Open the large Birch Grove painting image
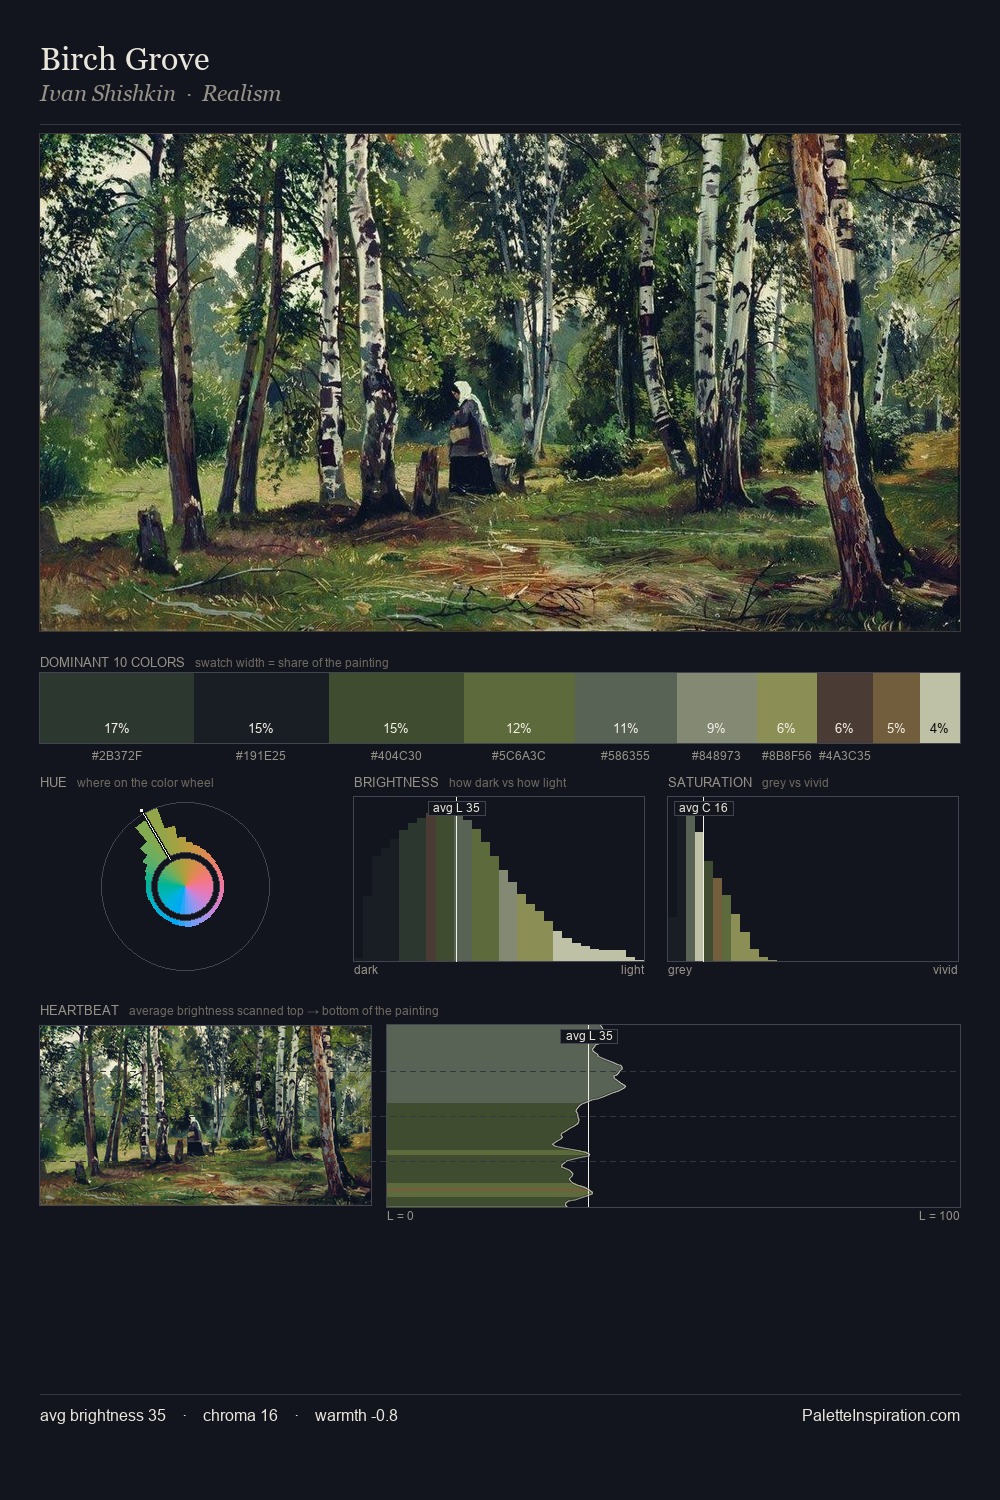The height and width of the screenshot is (1500, 1000). (x=500, y=382)
